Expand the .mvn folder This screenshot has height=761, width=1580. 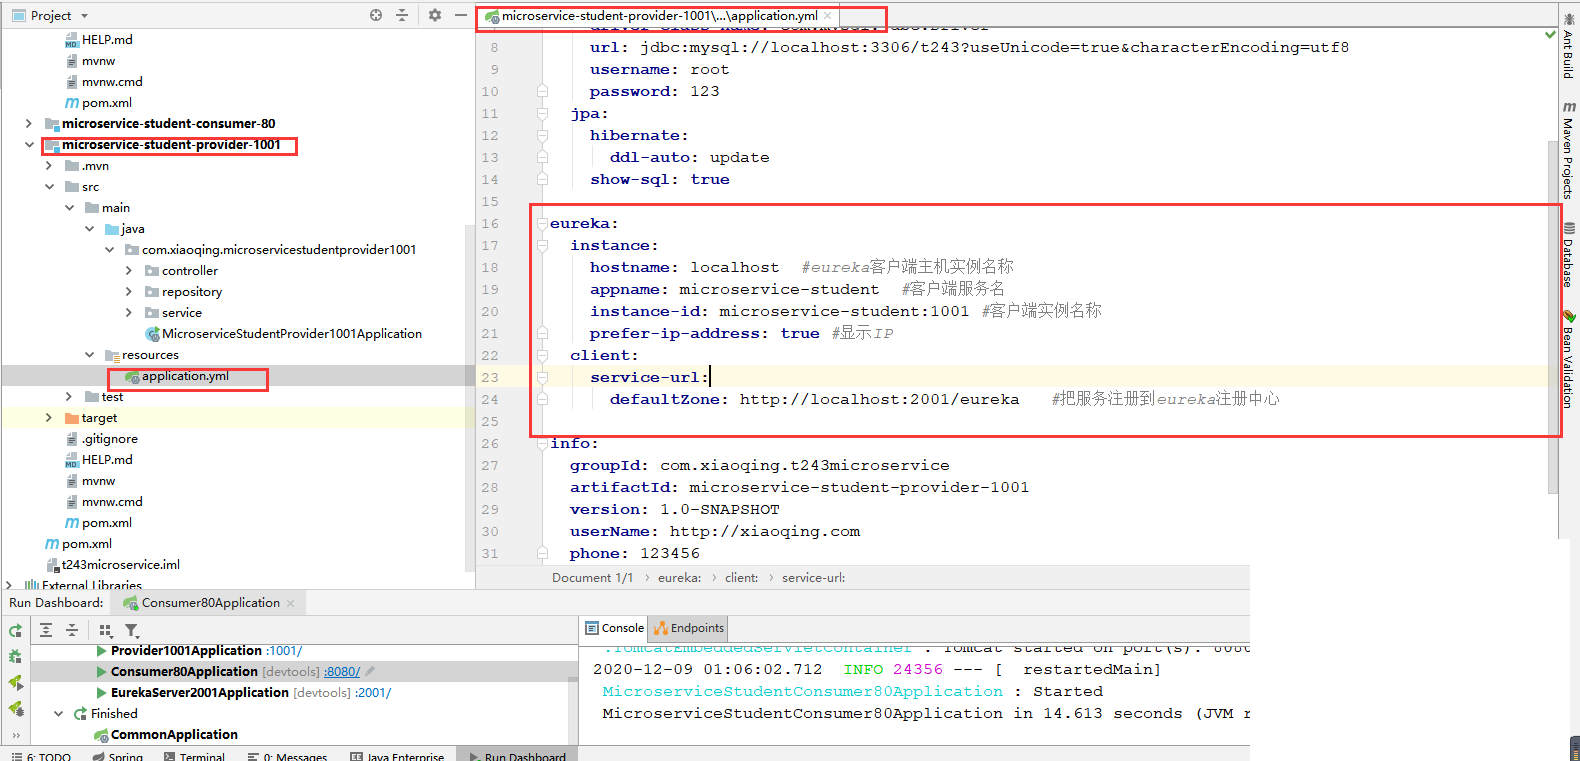click(x=49, y=166)
